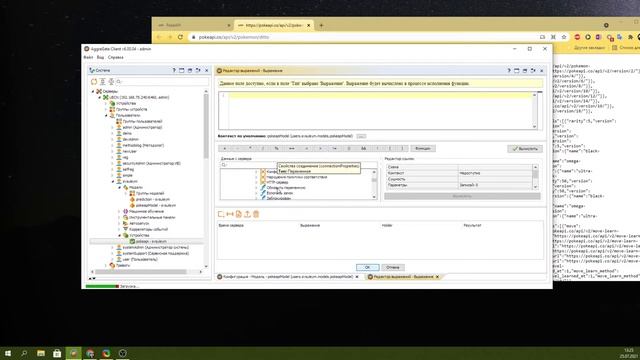This screenshot has height=360, width=640.
Task: Expand the admin (Администратор) user node
Action: (113, 127)
